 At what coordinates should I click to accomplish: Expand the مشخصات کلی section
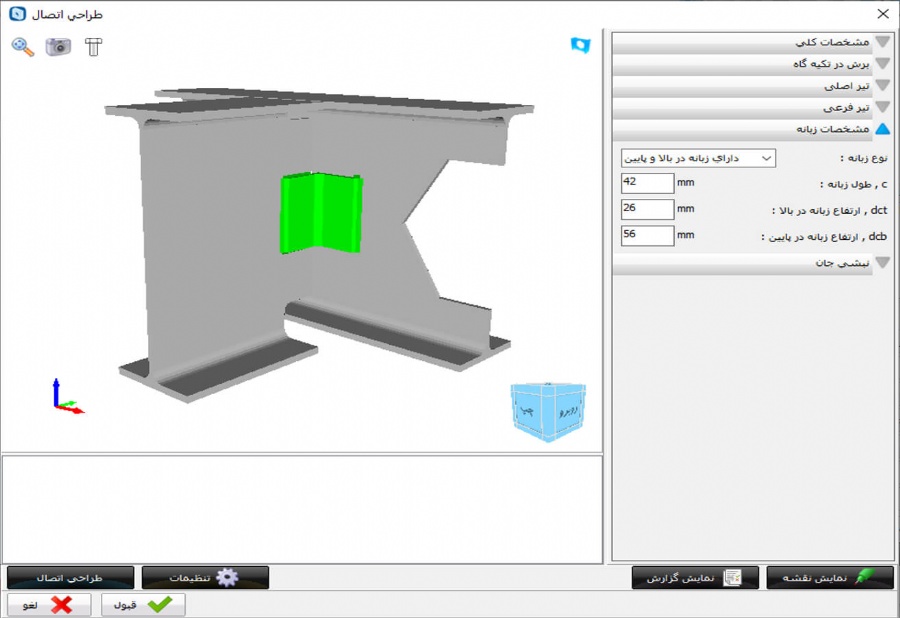click(751, 42)
